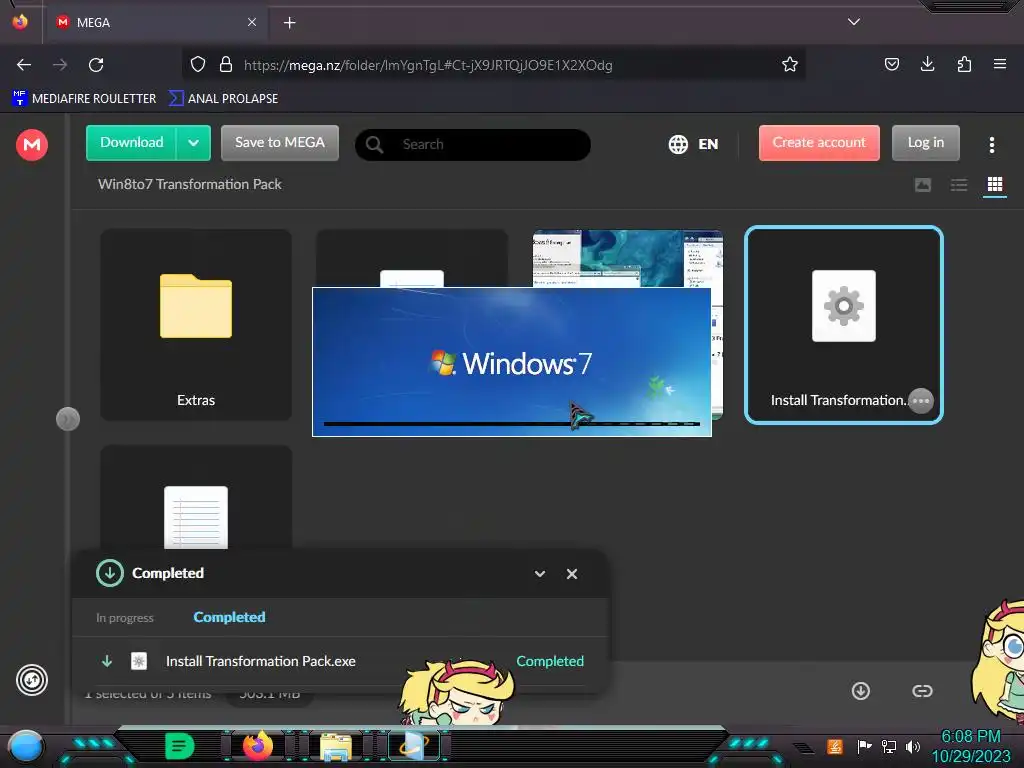Collapse the Completed transfers panel
Screen dimensions: 1024x768
pos(540,574)
